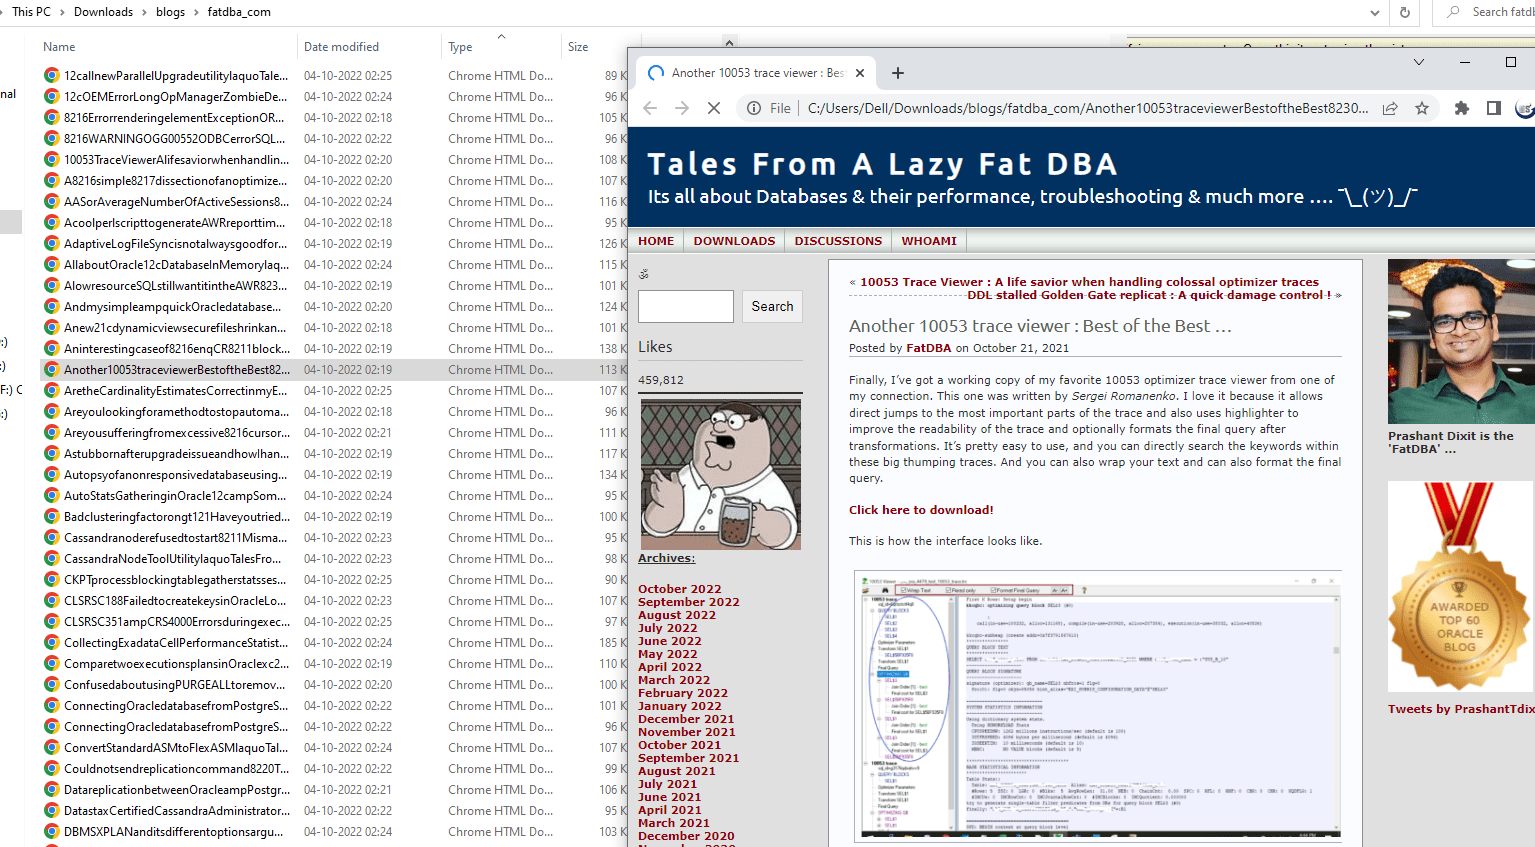Click Chrome icon of DBMSXPLANanditsdifferent file

tap(51, 831)
